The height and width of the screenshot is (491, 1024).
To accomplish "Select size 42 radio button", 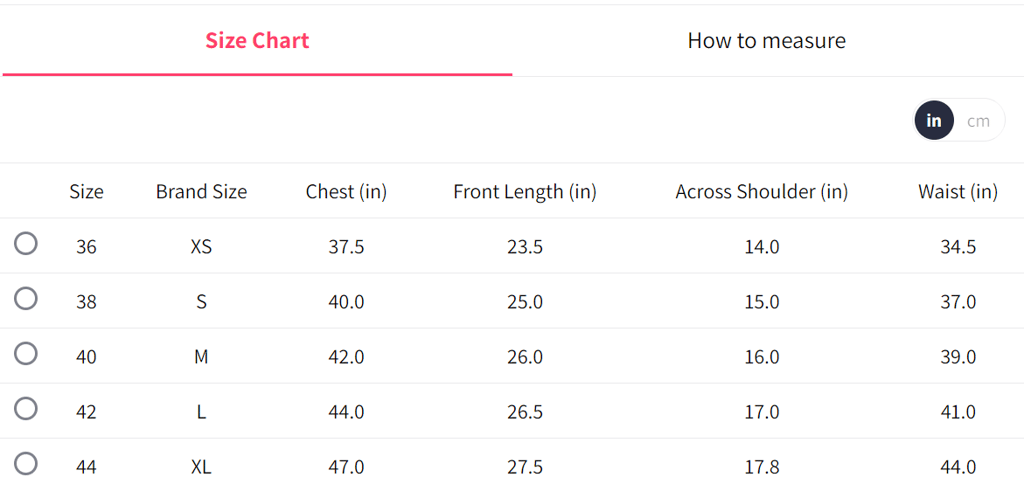I will click(x=26, y=409).
